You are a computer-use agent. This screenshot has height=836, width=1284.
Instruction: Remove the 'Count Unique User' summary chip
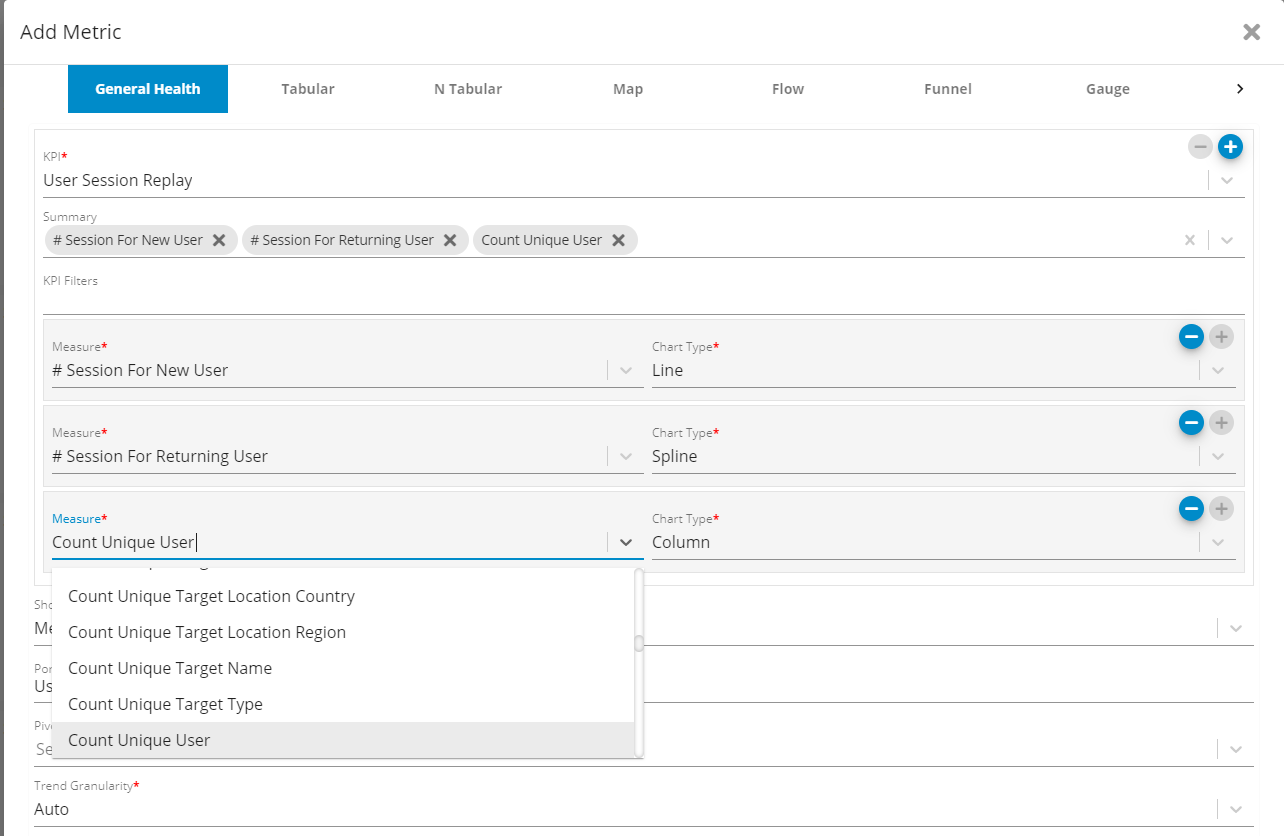[x=618, y=240]
